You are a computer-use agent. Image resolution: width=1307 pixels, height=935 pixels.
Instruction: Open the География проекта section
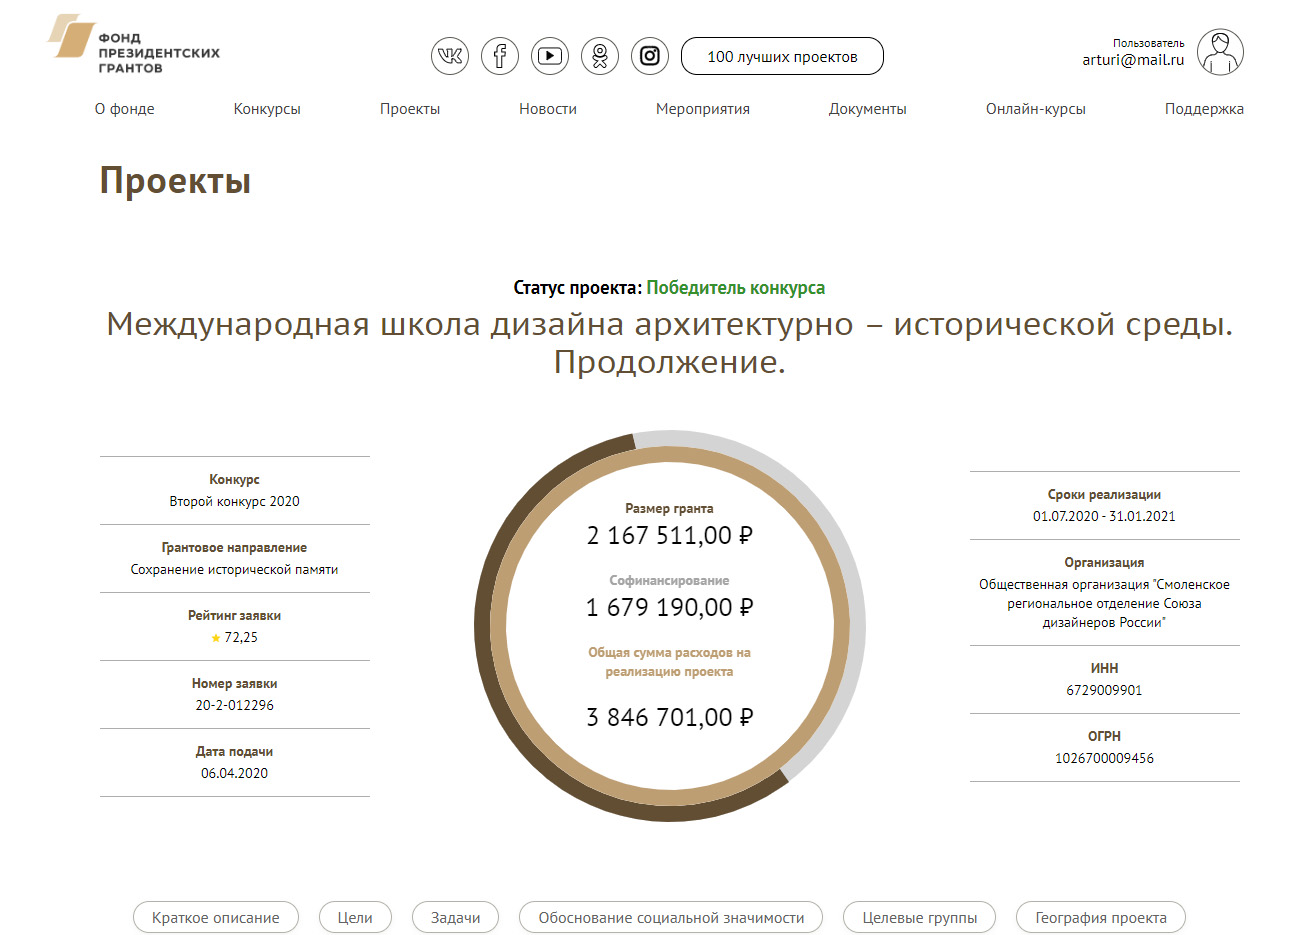[1101, 918]
